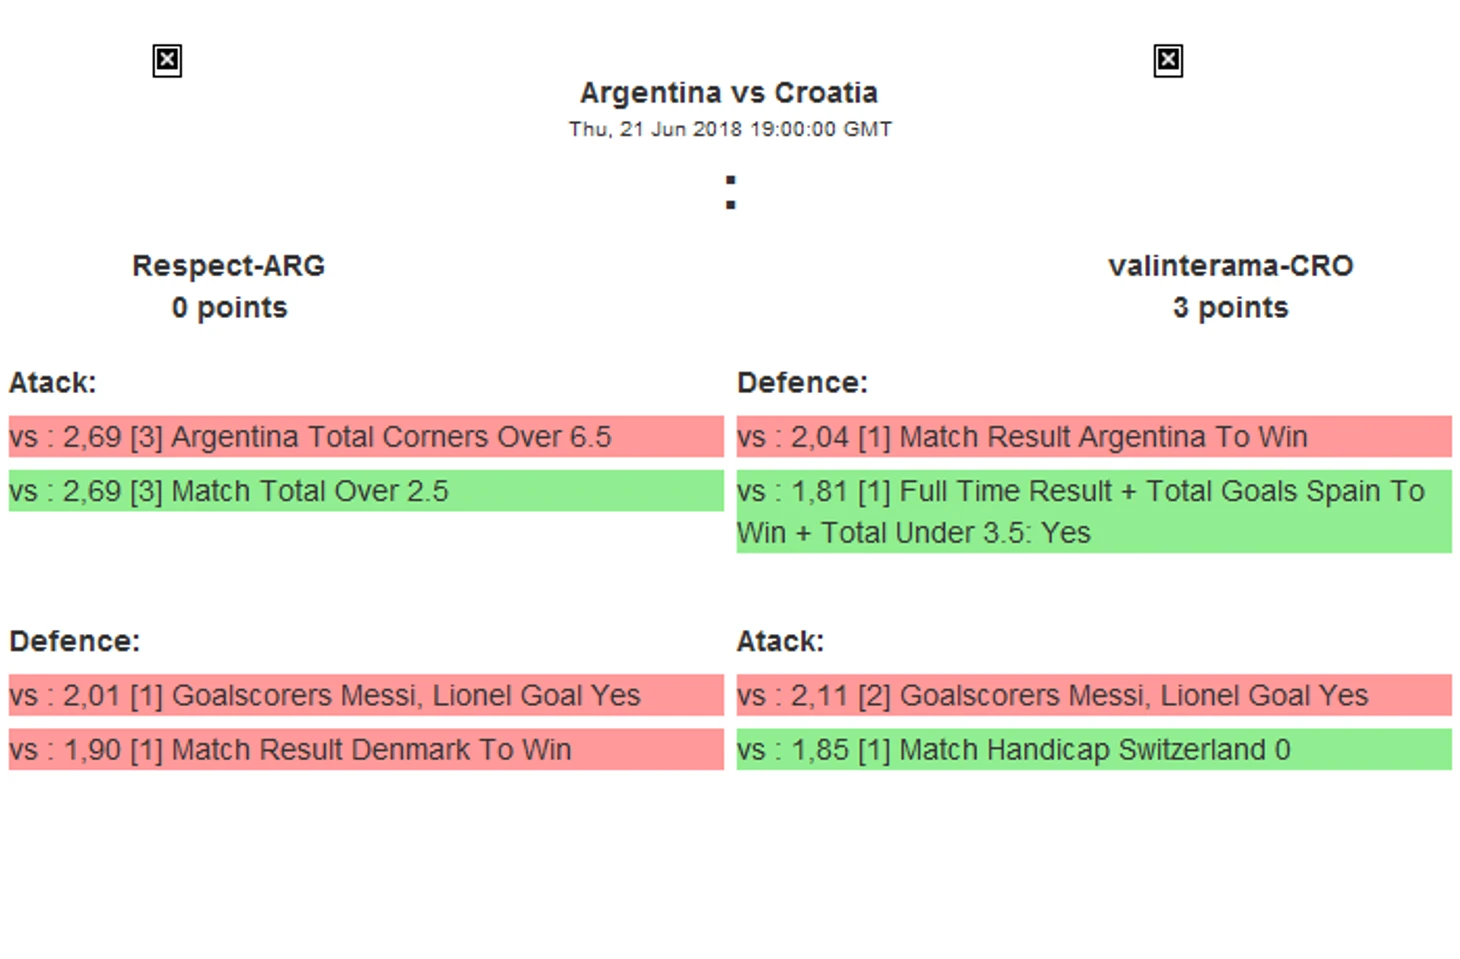Select Argentina Total Corners Over 6.5 bet
Image resolution: width=1460 pixels, height=959 pixels.
click(x=365, y=437)
